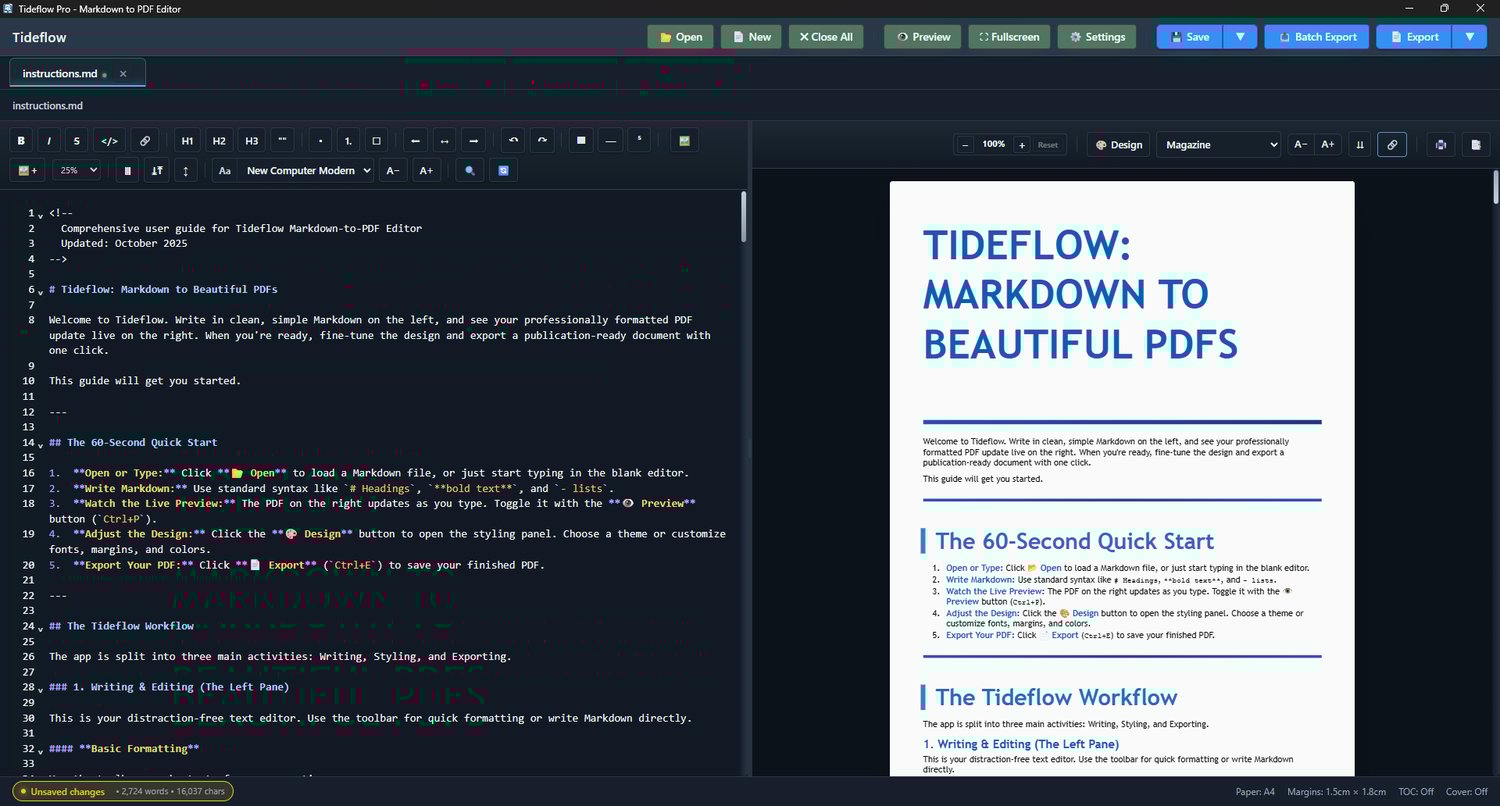Zoom in the preview with the plus button
Screen dimensions: 1500x806
coord(1021,145)
